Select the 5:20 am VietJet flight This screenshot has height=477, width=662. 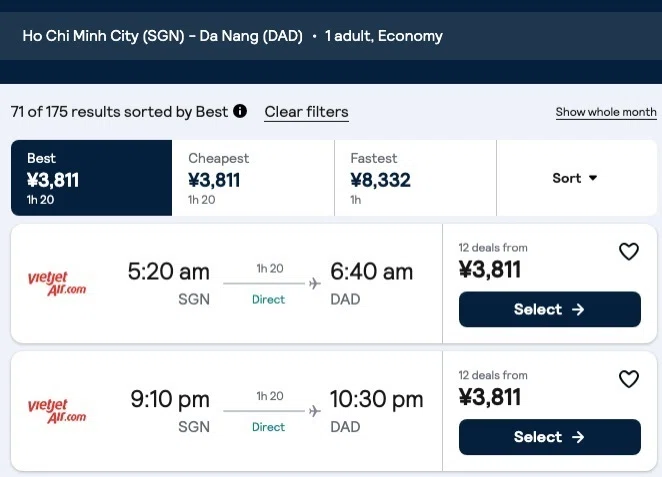click(550, 309)
